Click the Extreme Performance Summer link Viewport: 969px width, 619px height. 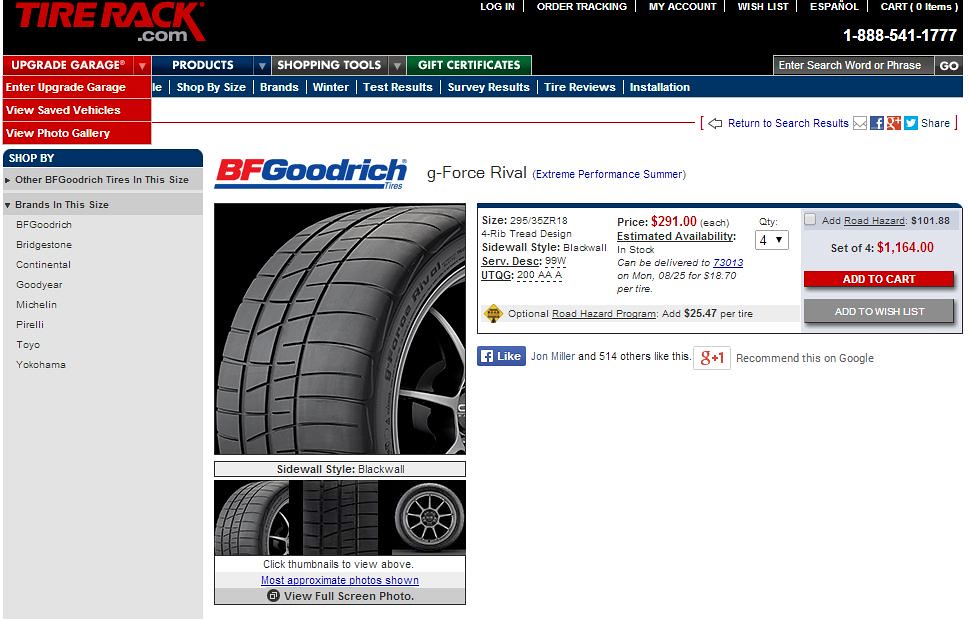[609, 174]
